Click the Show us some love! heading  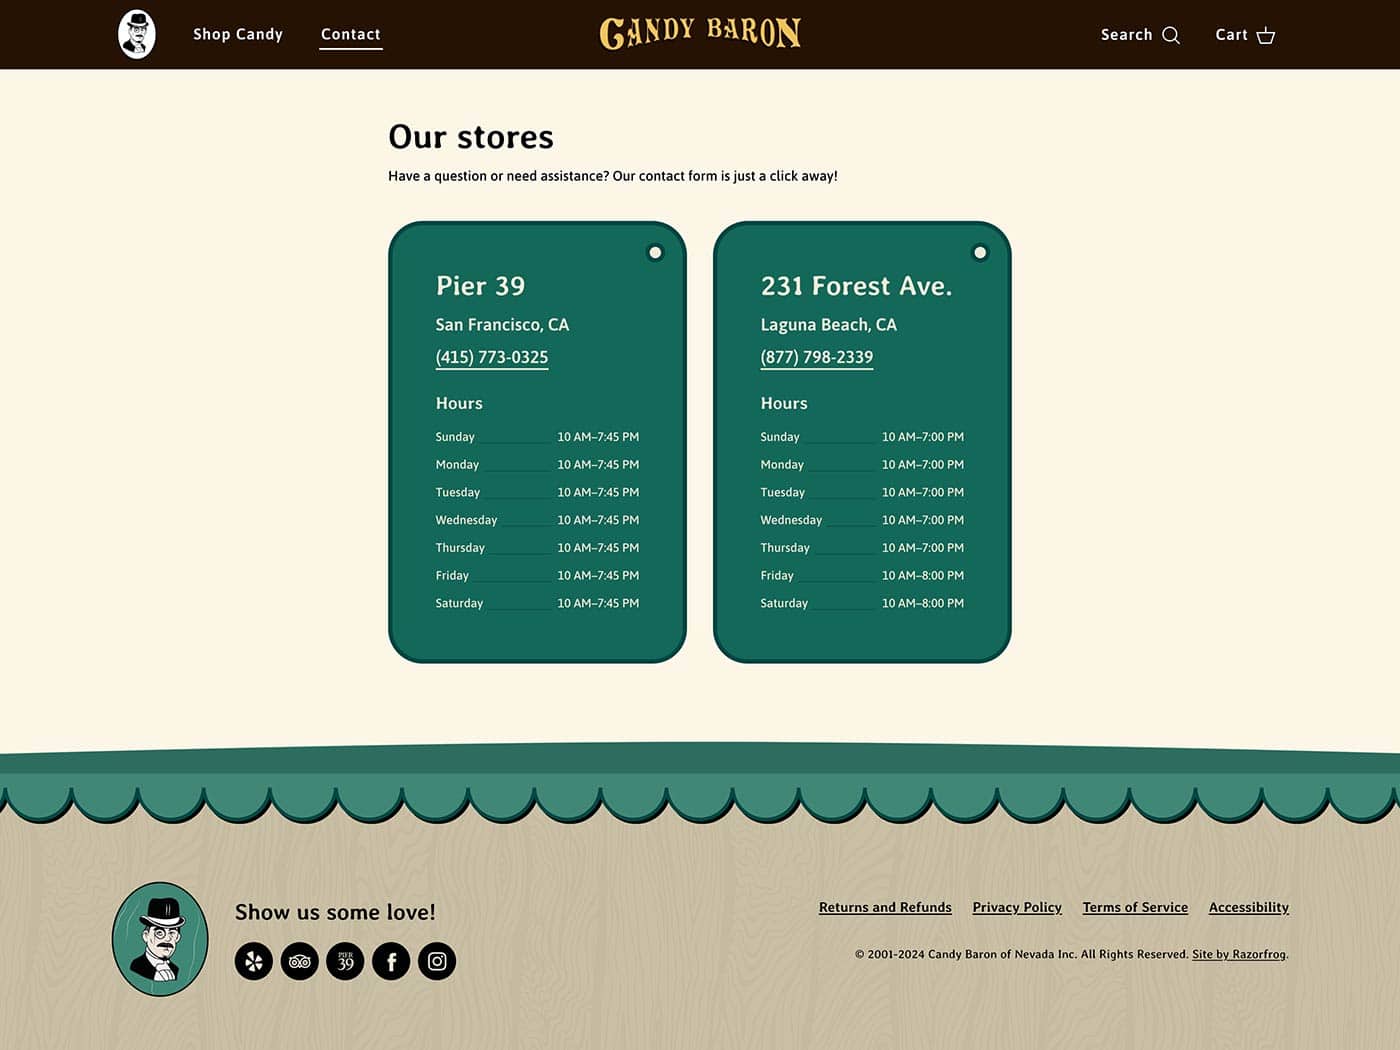335,912
